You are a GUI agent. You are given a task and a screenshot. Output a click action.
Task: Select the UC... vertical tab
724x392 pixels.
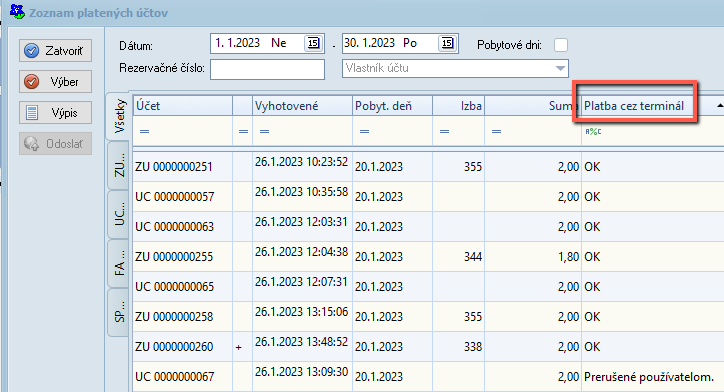(x=119, y=214)
